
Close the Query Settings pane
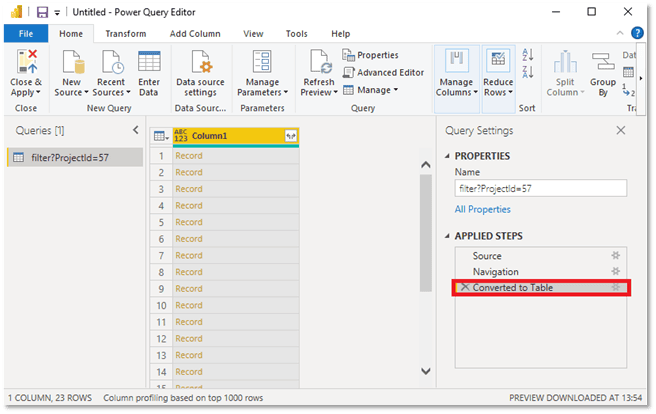[620, 130]
